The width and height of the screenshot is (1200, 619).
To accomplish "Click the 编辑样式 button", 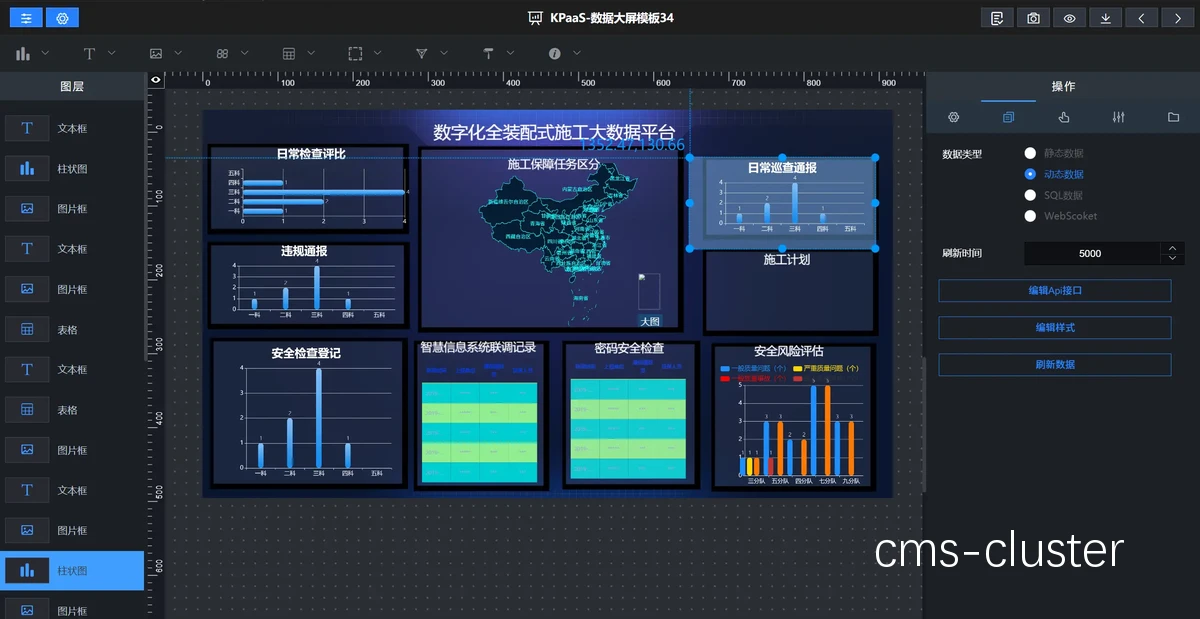I will (1055, 328).
